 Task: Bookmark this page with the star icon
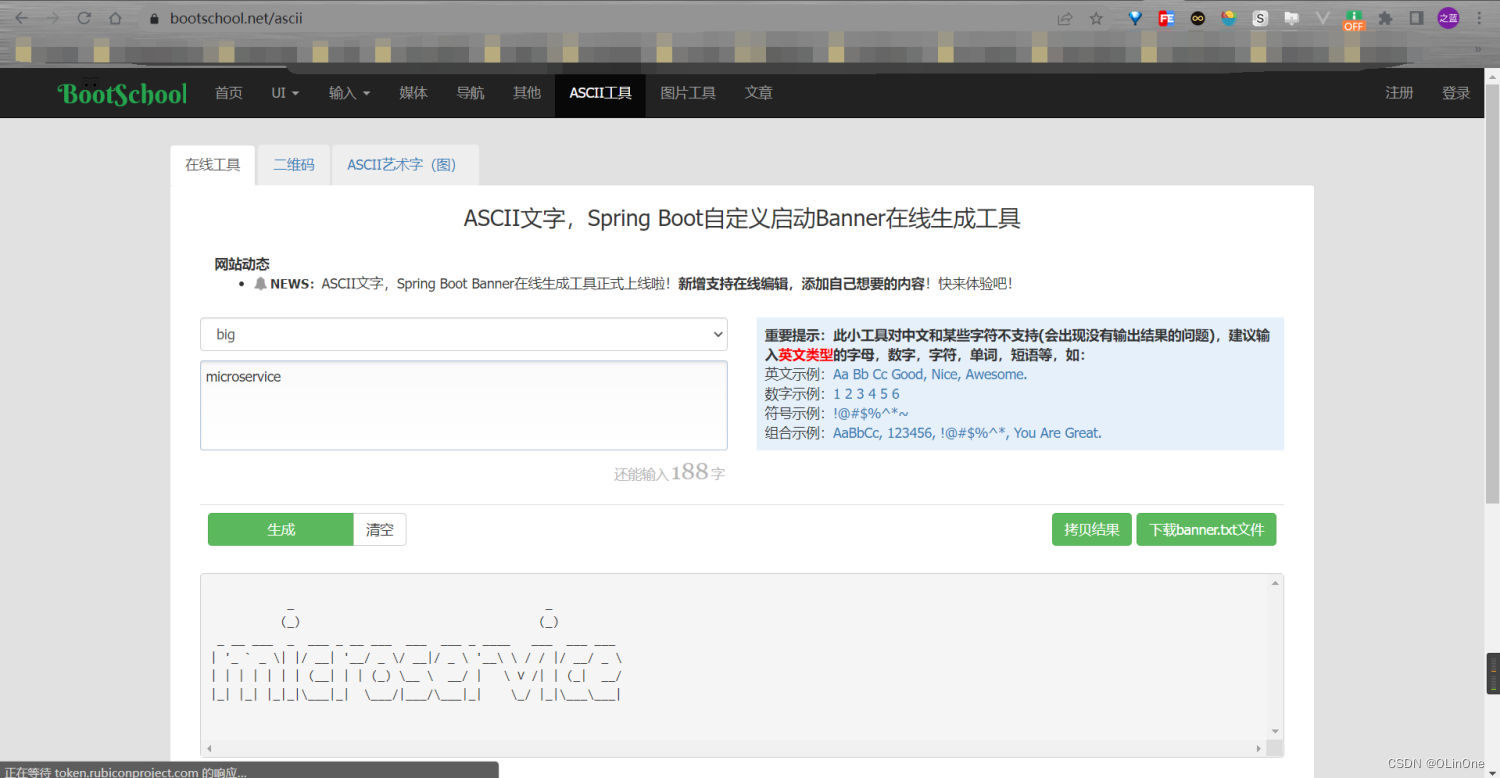coord(1096,18)
